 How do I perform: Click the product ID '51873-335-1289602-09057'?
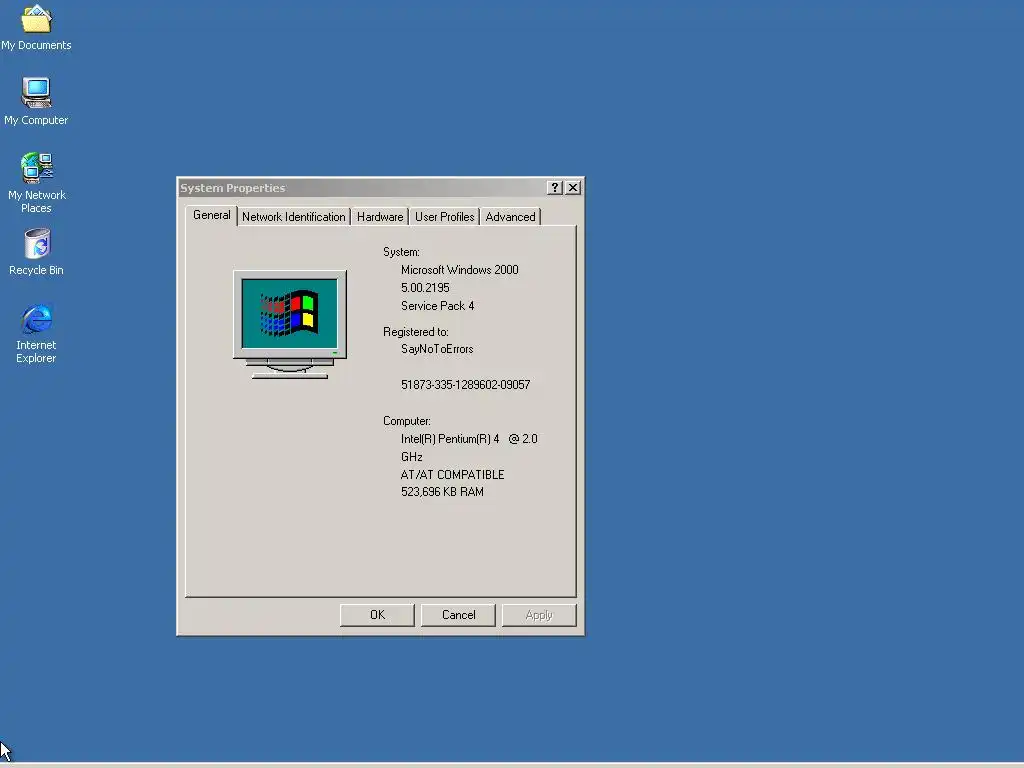pos(466,385)
